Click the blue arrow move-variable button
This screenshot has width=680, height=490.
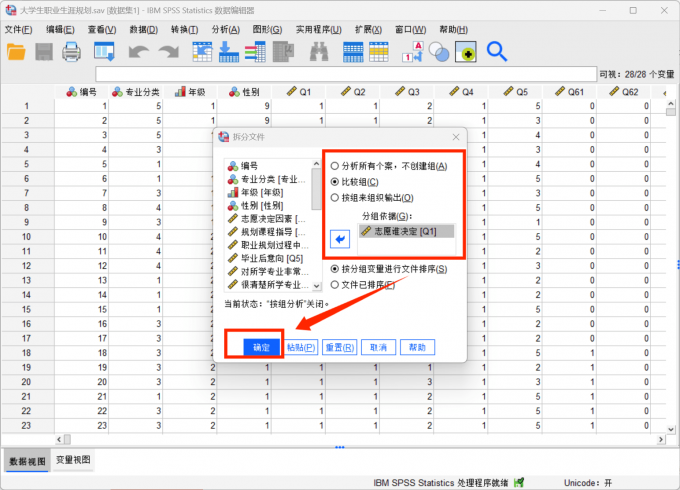coord(340,239)
